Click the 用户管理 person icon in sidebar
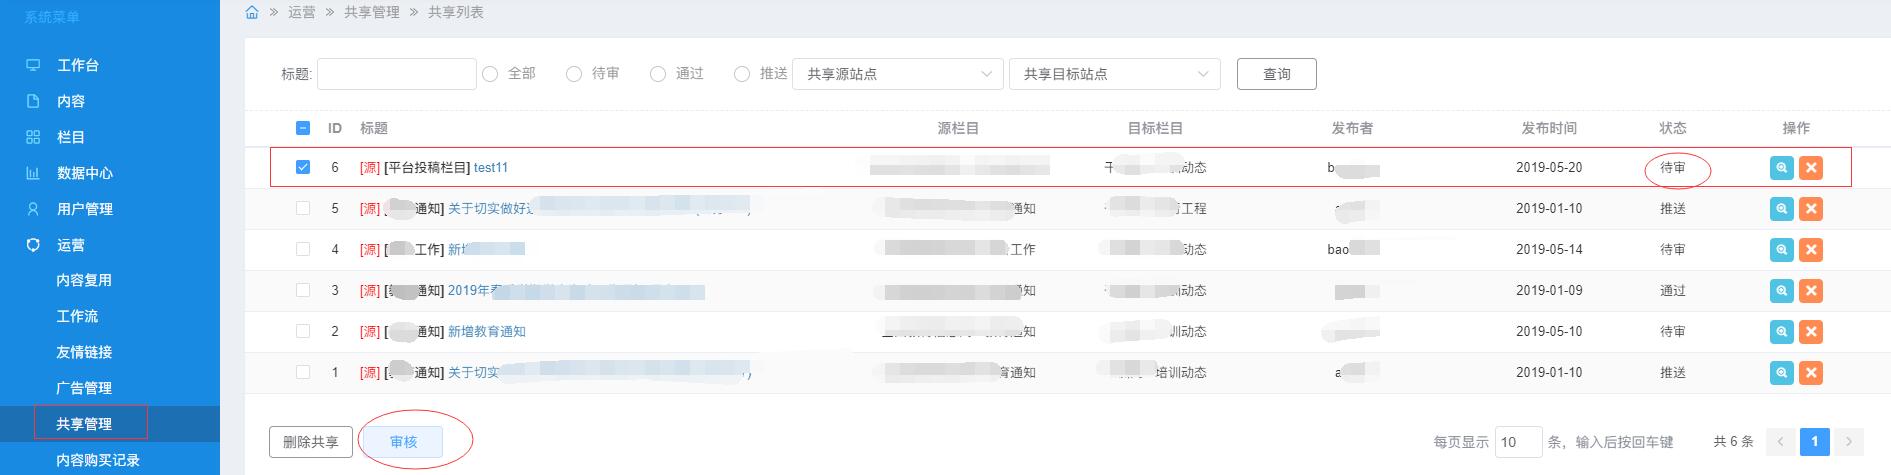The height and width of the screenshot is (475, 1891). (33, 209)
